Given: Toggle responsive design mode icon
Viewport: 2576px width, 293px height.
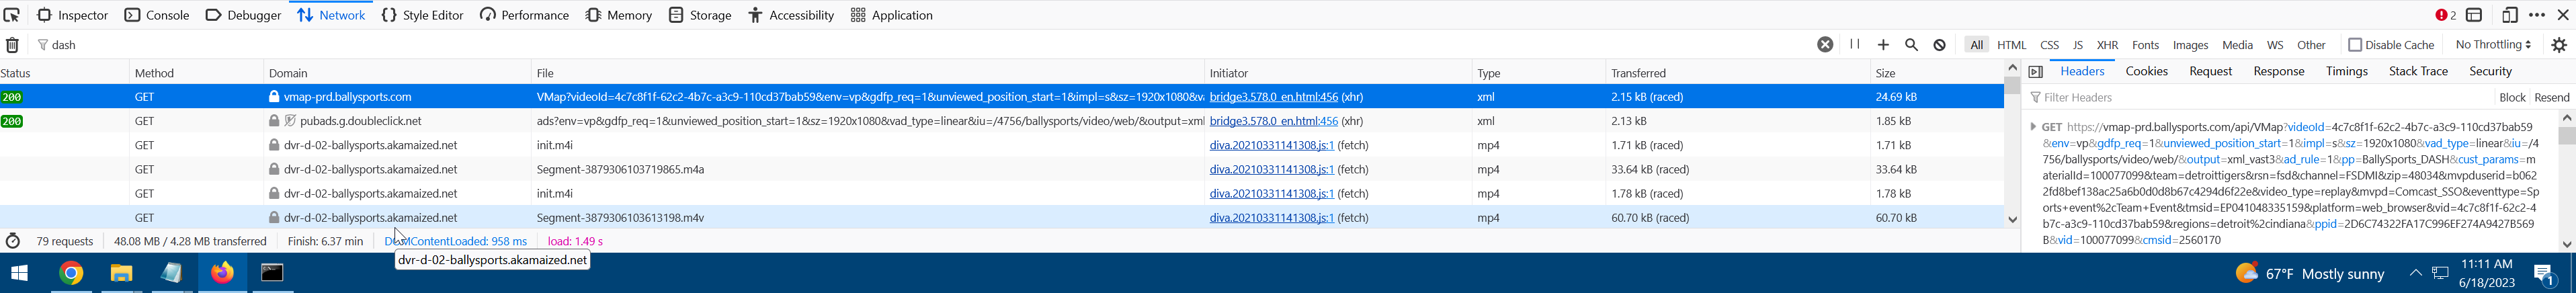Looking at the screenshot, I should click(2509, 15).
